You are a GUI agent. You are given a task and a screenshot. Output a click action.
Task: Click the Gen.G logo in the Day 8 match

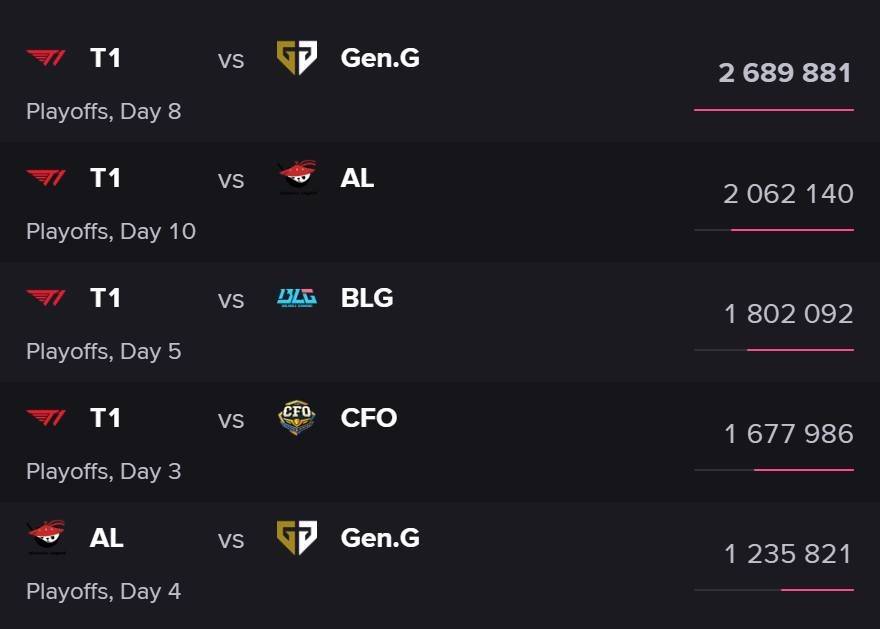pyautogui.click(x=297, y=58)
